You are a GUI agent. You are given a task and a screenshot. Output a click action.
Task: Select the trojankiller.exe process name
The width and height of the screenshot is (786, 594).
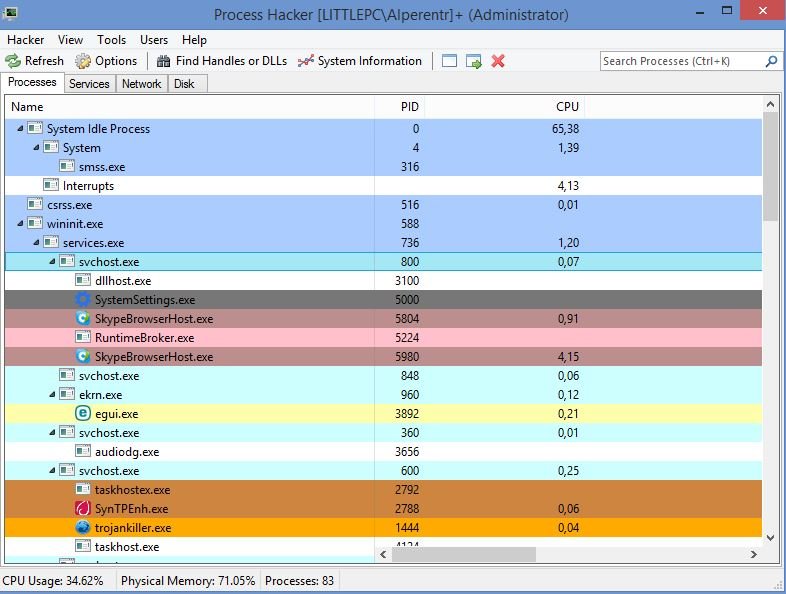pos(133,528)
